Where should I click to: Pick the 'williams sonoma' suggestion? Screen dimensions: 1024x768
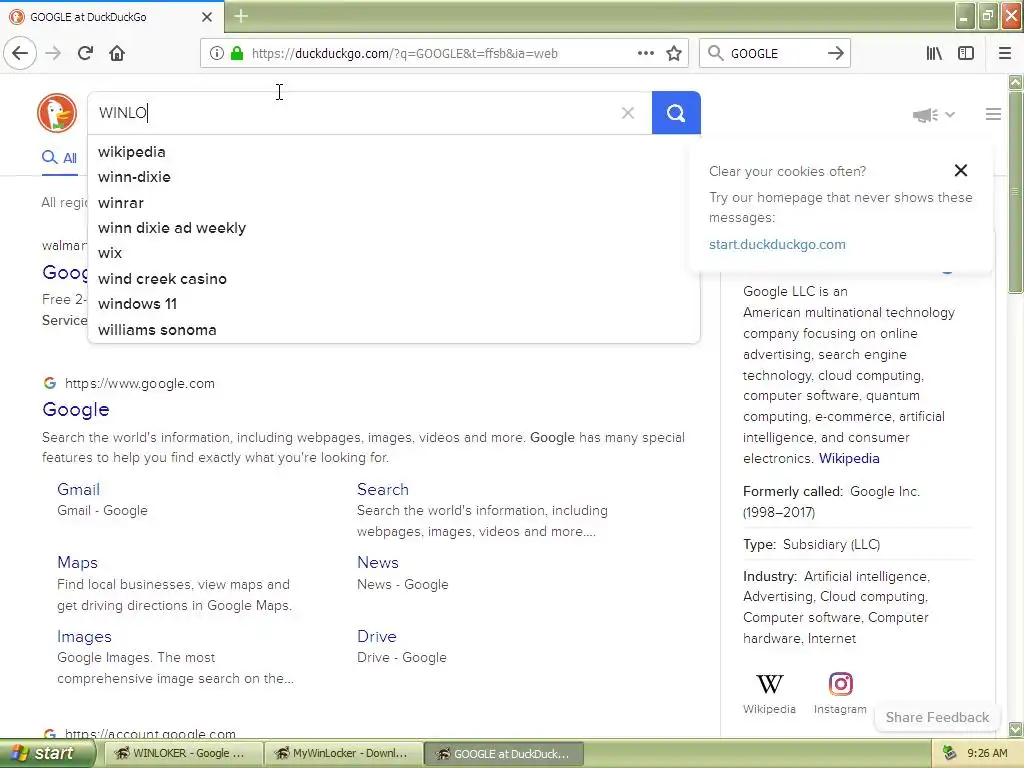point(394,330)
